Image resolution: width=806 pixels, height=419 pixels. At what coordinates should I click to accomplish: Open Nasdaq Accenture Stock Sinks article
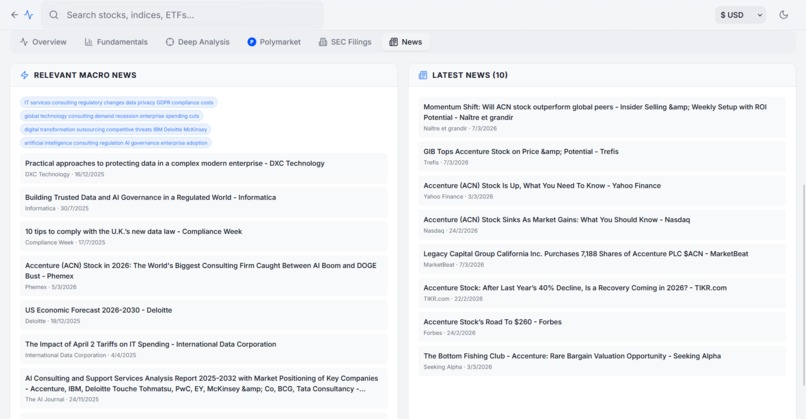coord(602,225)
